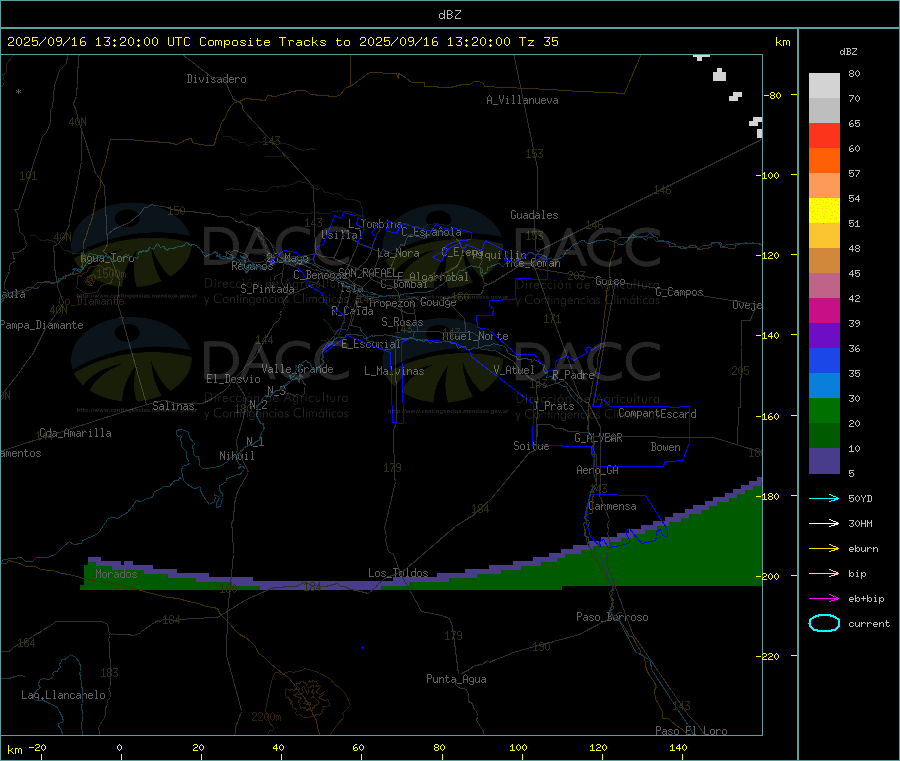
Task: Click the dBZ title at top
Action: pos(449,15)
